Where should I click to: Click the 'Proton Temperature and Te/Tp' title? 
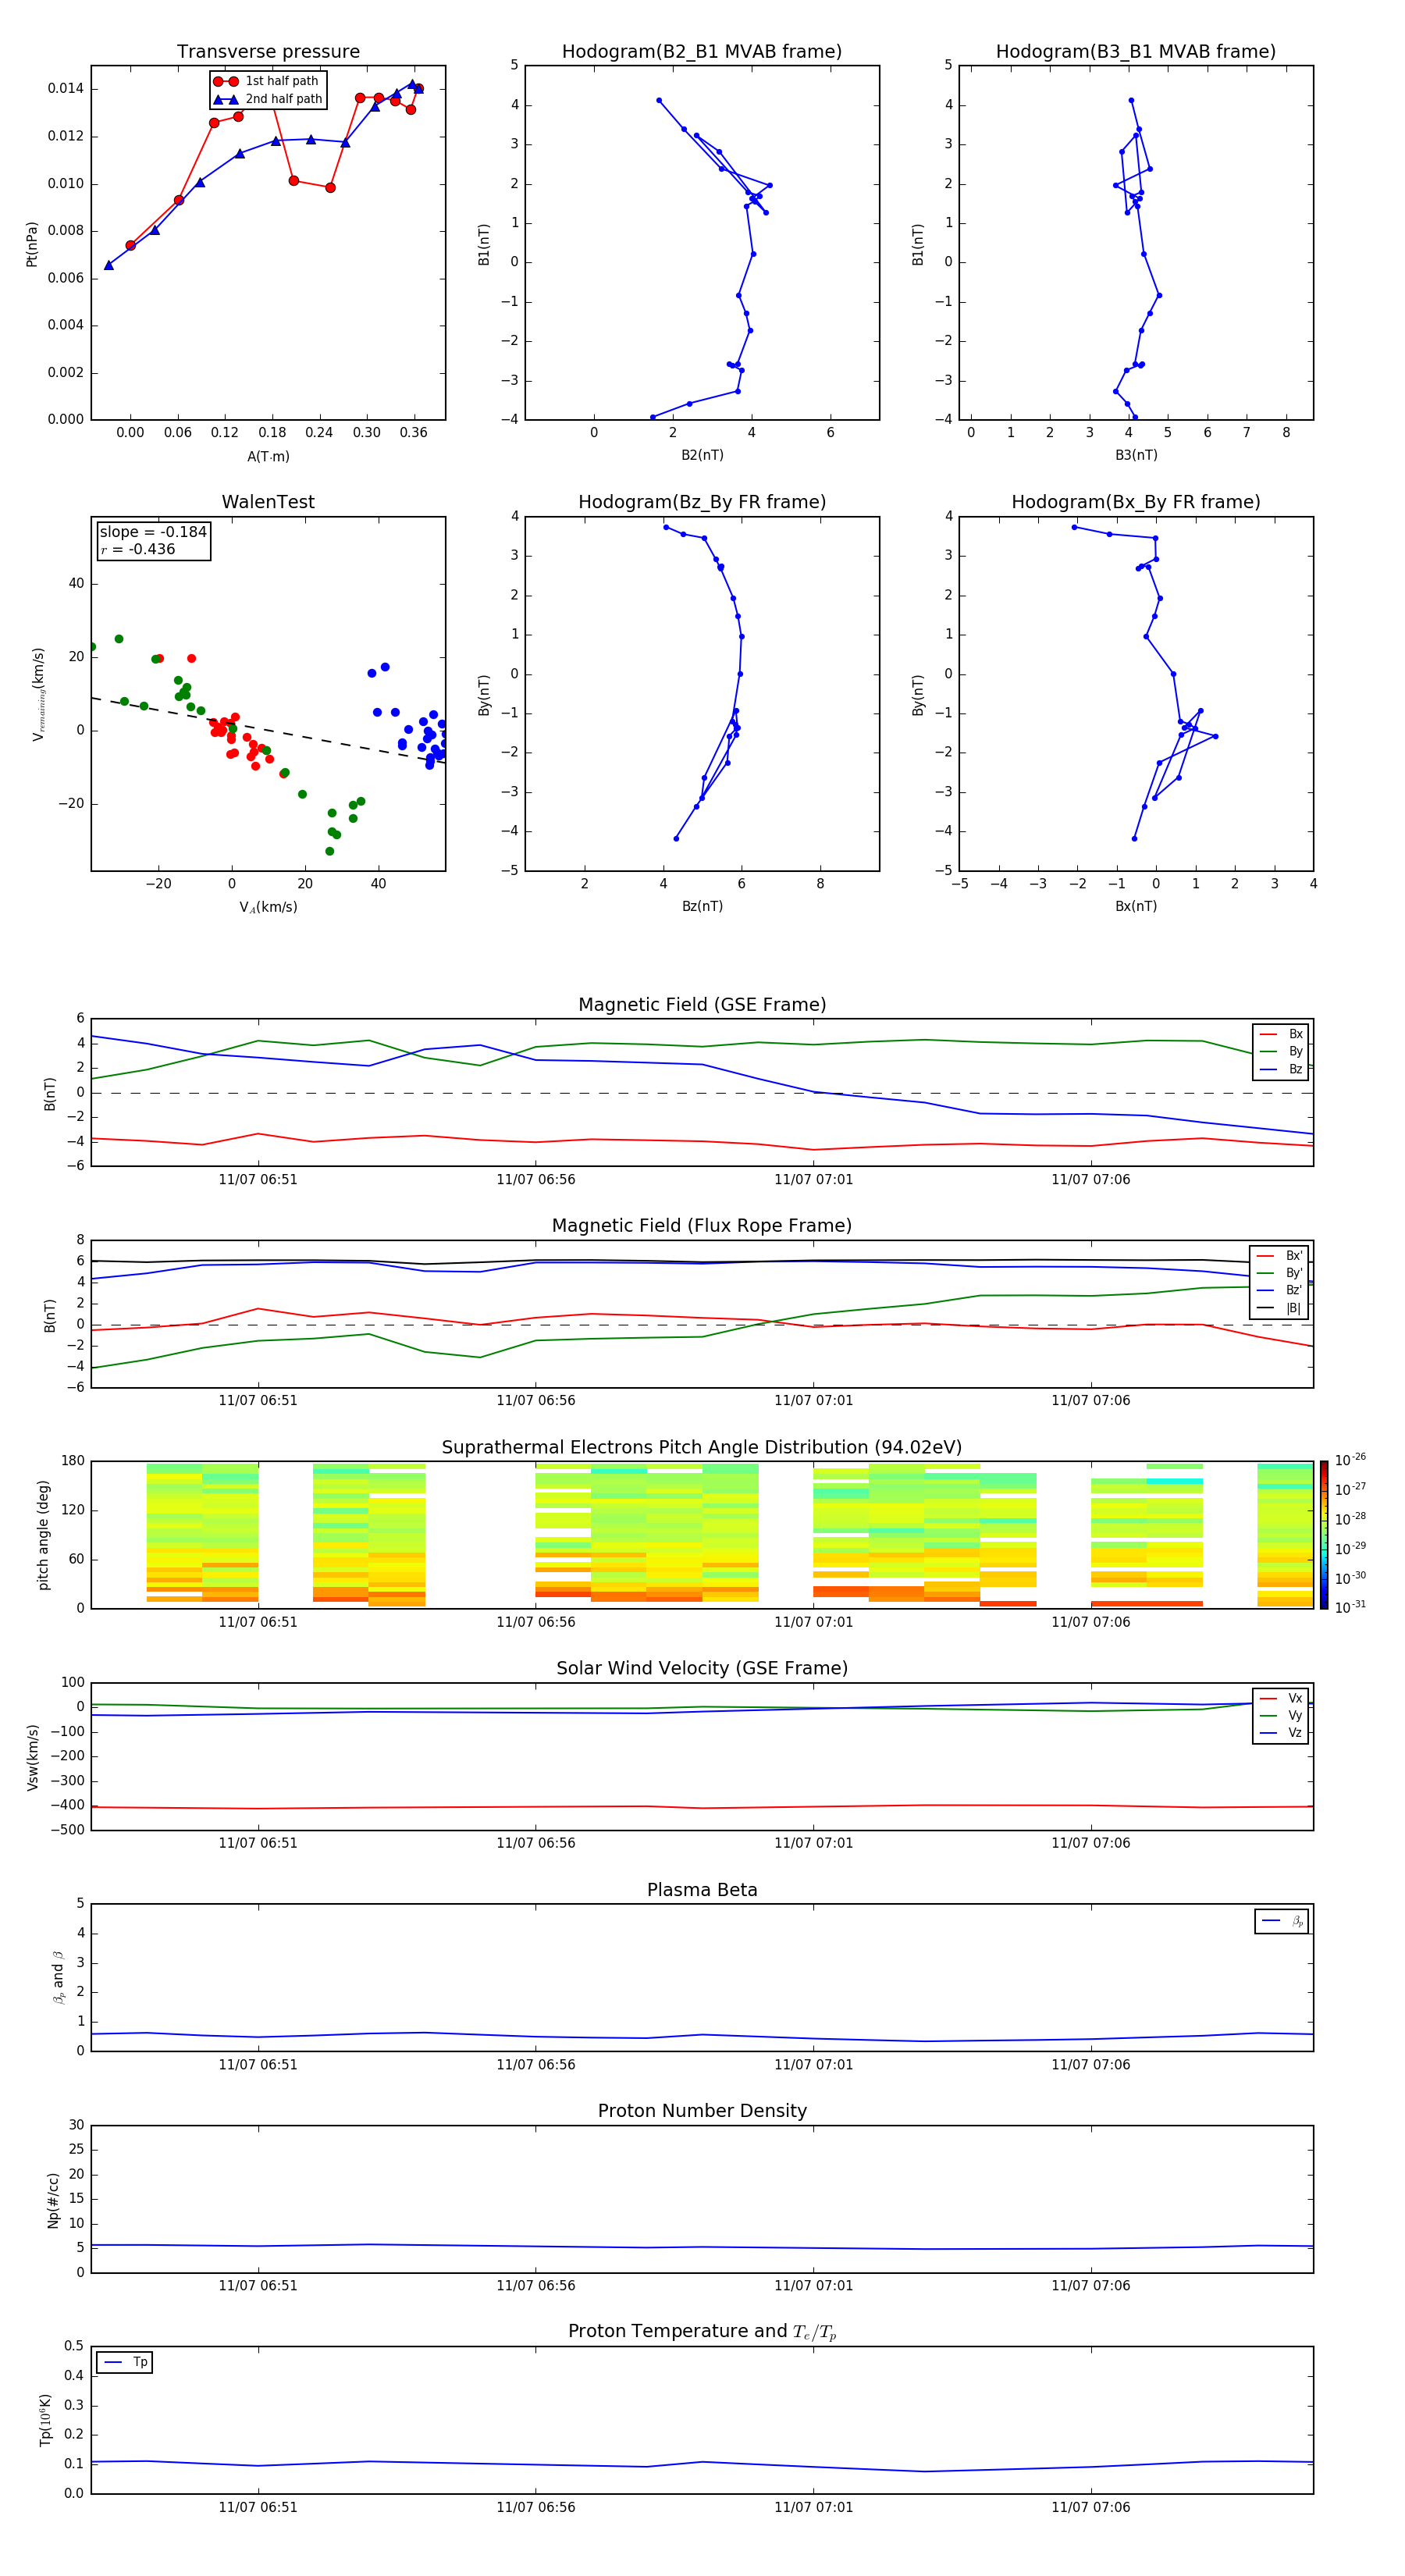(702, 2332)
